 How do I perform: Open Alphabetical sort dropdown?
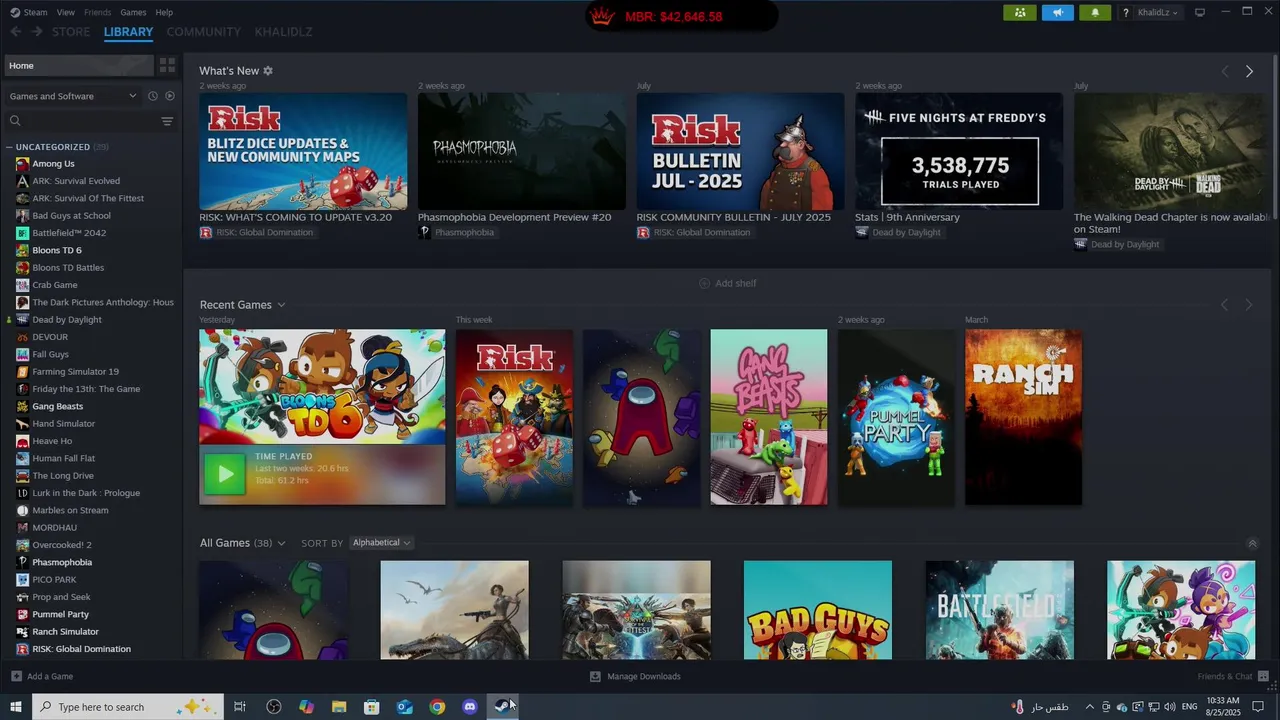click(381, 543)
